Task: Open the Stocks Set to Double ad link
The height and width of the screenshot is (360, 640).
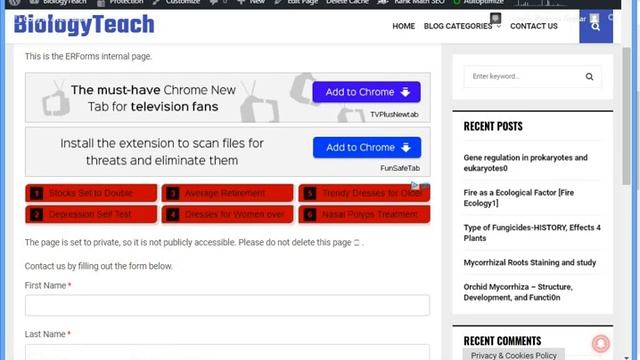Action: [91, 193]
